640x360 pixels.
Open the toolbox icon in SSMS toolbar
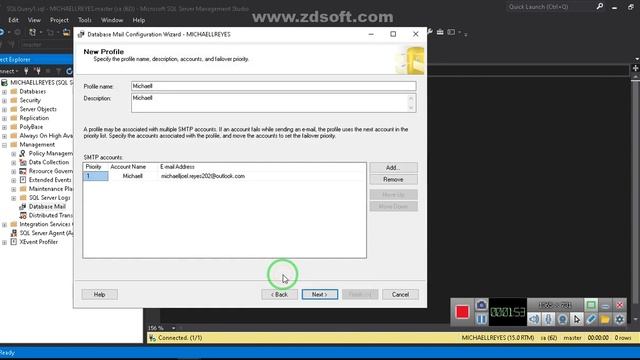click(440, 32)
